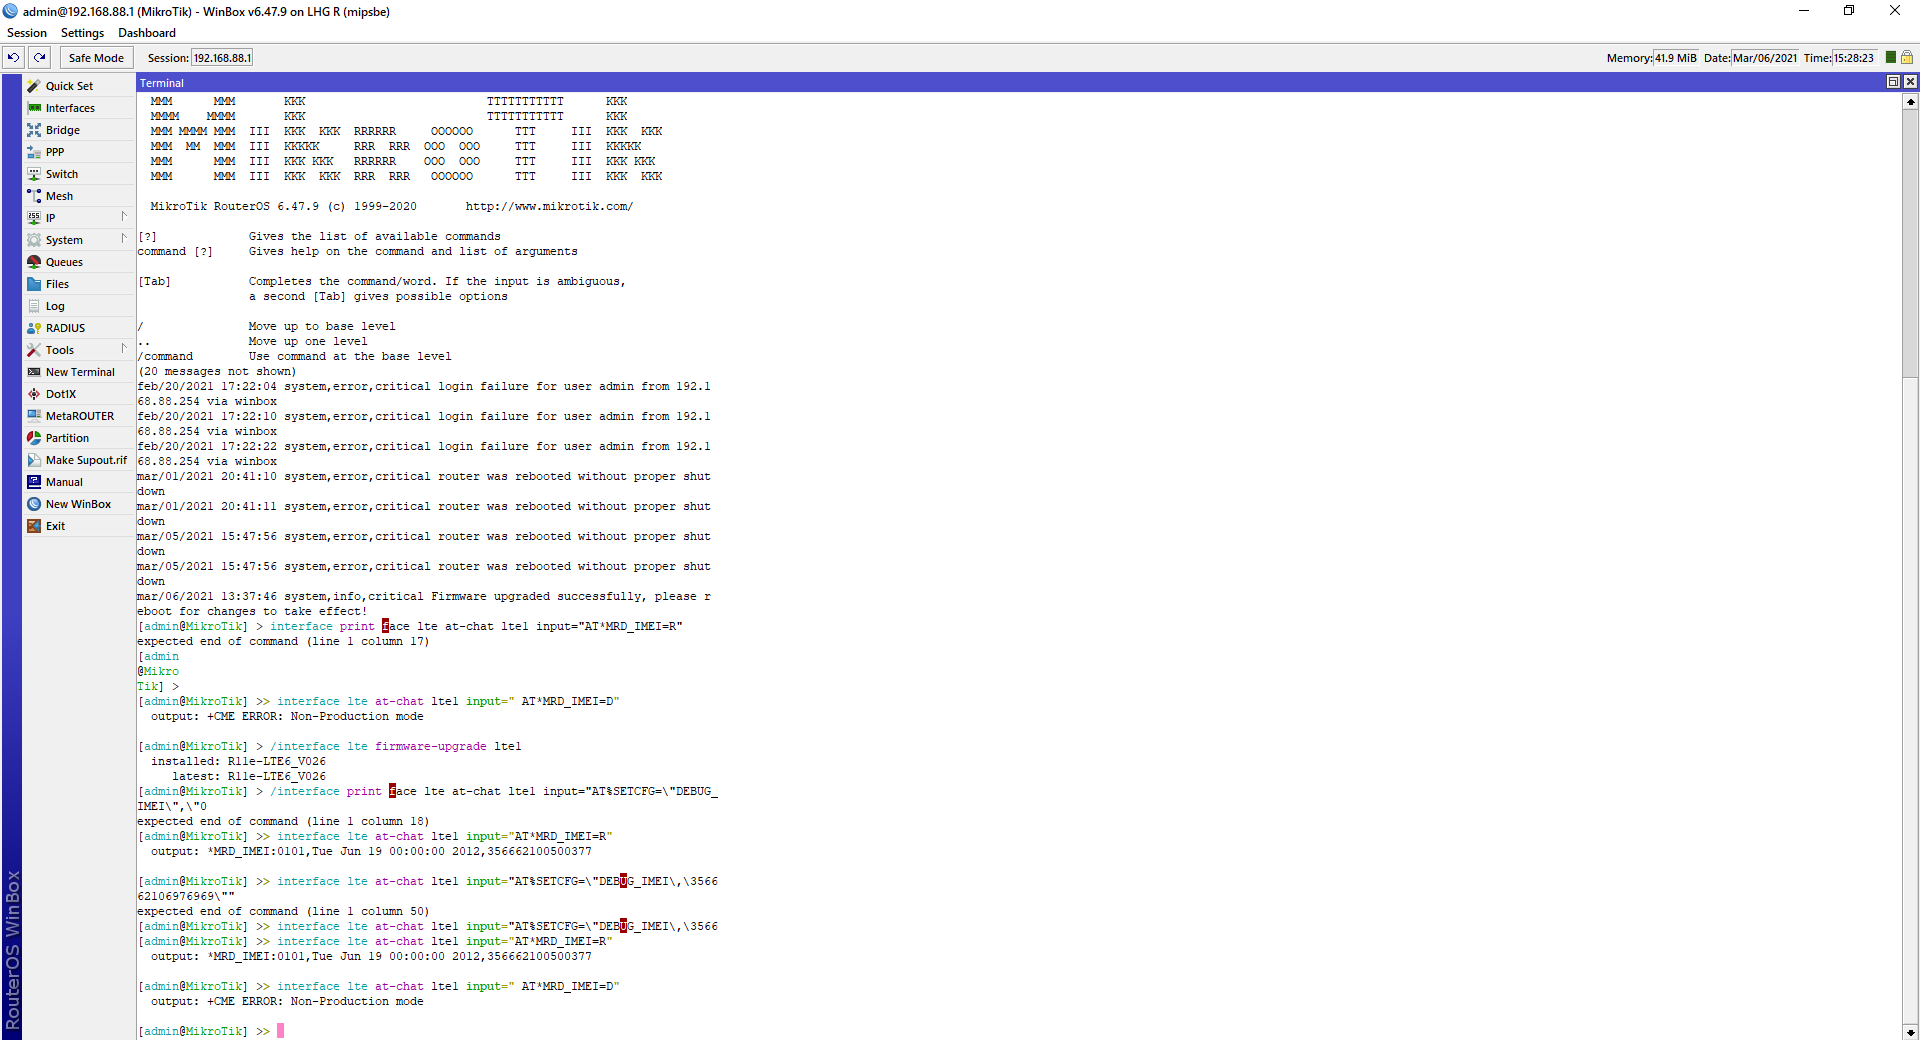Click the Exit icon
Viewport: 1920px width, 1040px height.
pos(34,526)
